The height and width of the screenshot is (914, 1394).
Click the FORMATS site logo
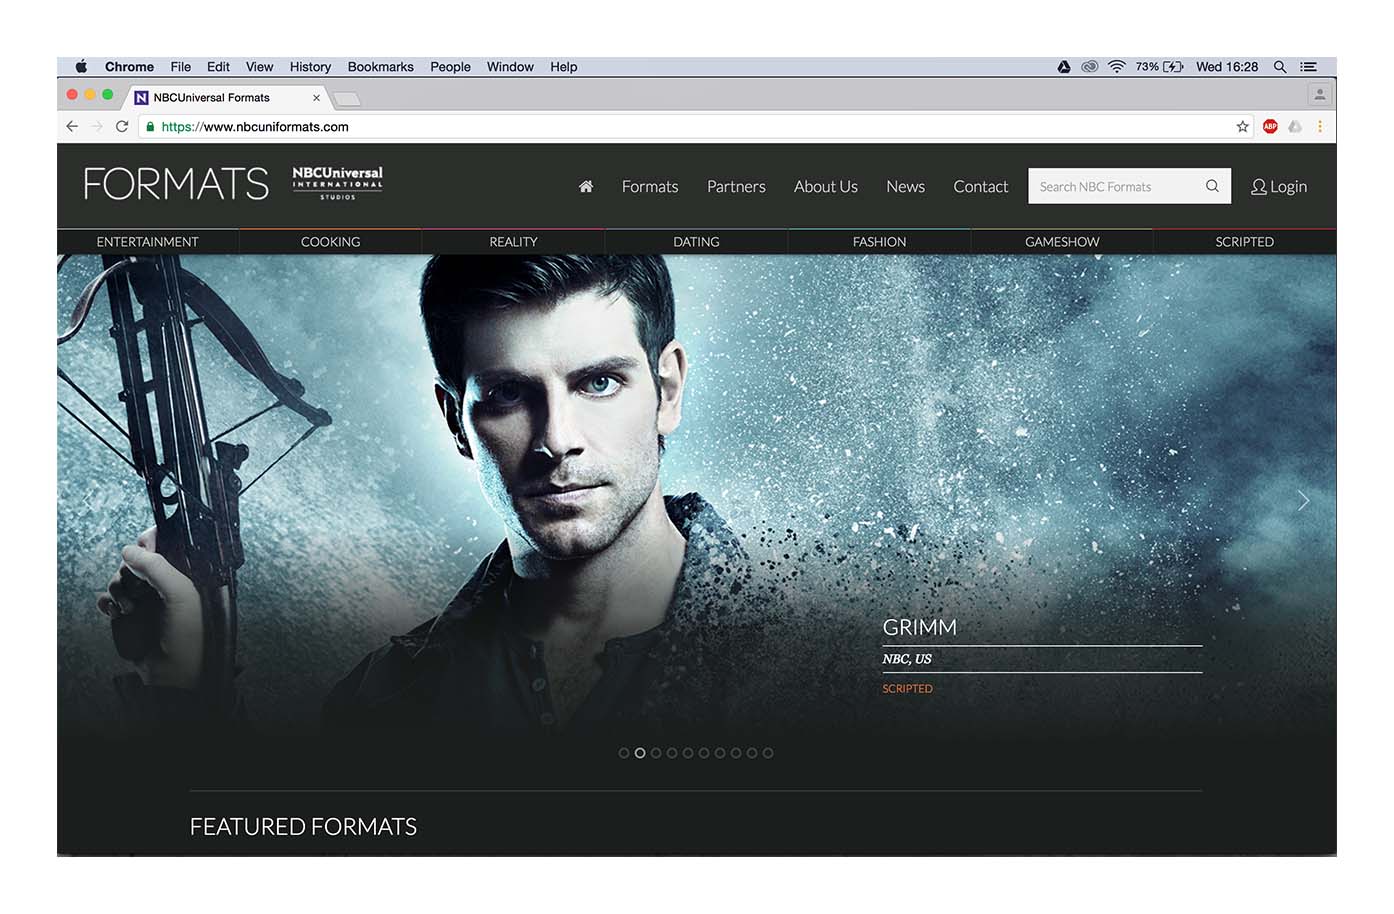[176, 184]
